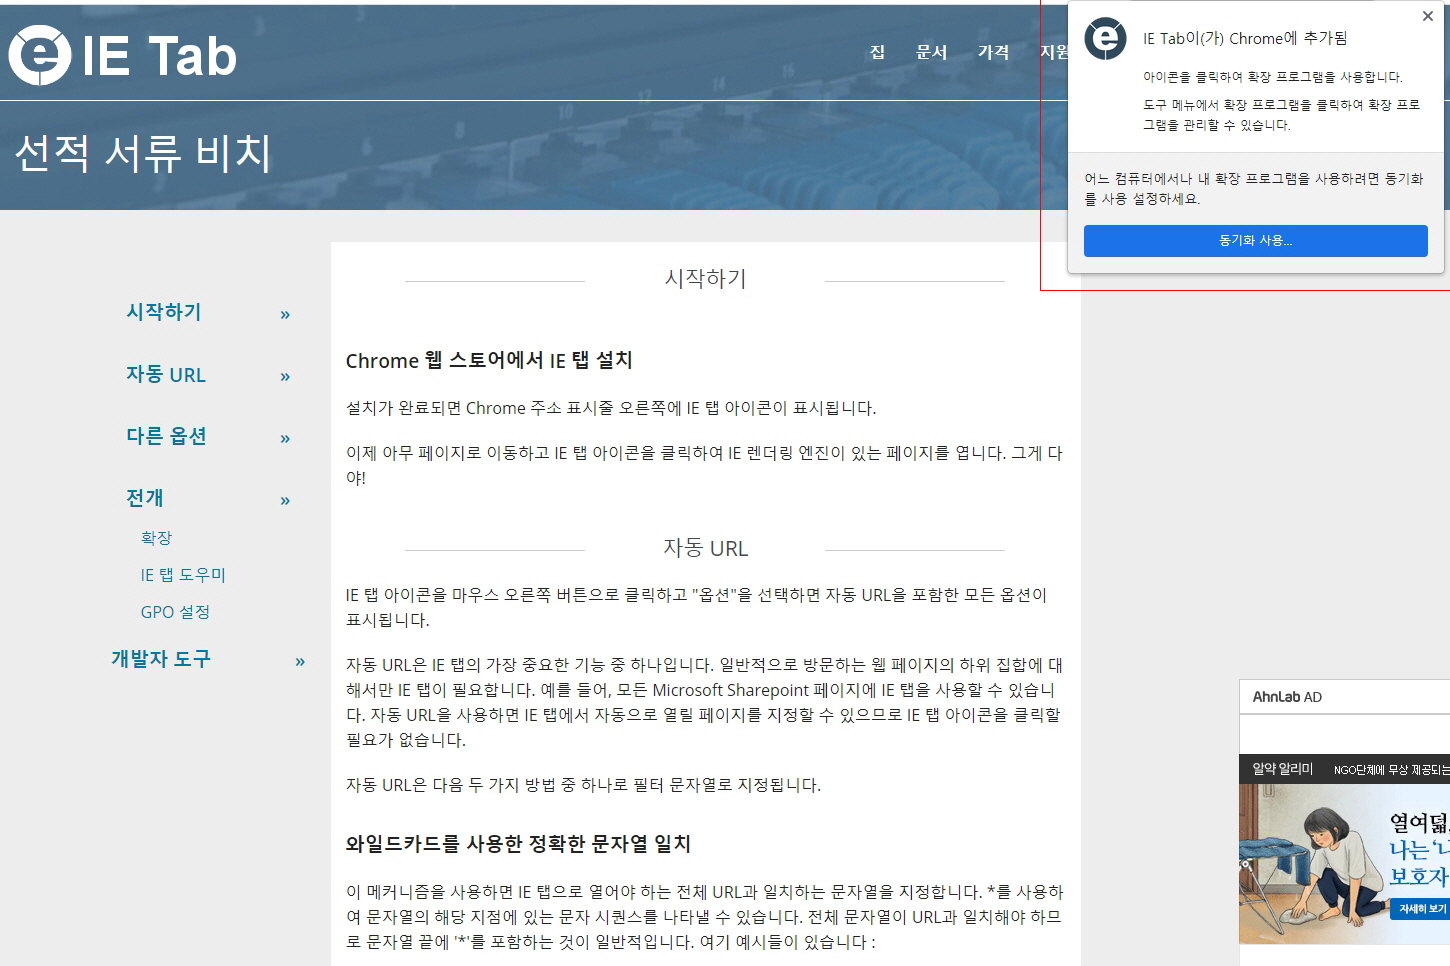This screenshot has height=966, width=1450.
Task: Click the 자동 URL section heading in content
Action: pos(705,548)
